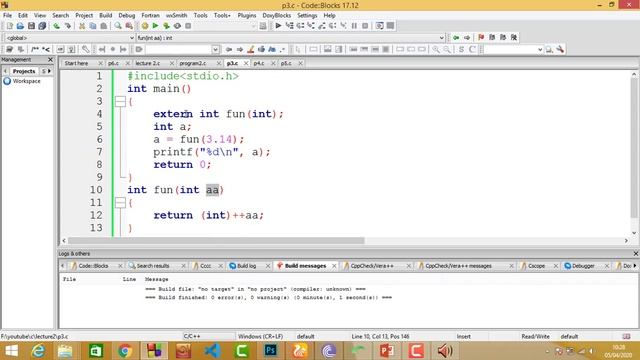Redo the last undone edit
The width and height of the screenshot is (640, 360).
click(x=68, y=26)
